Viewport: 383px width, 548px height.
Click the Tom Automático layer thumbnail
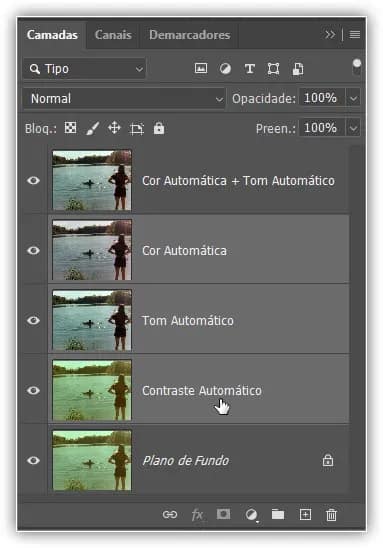click(92, 320)
